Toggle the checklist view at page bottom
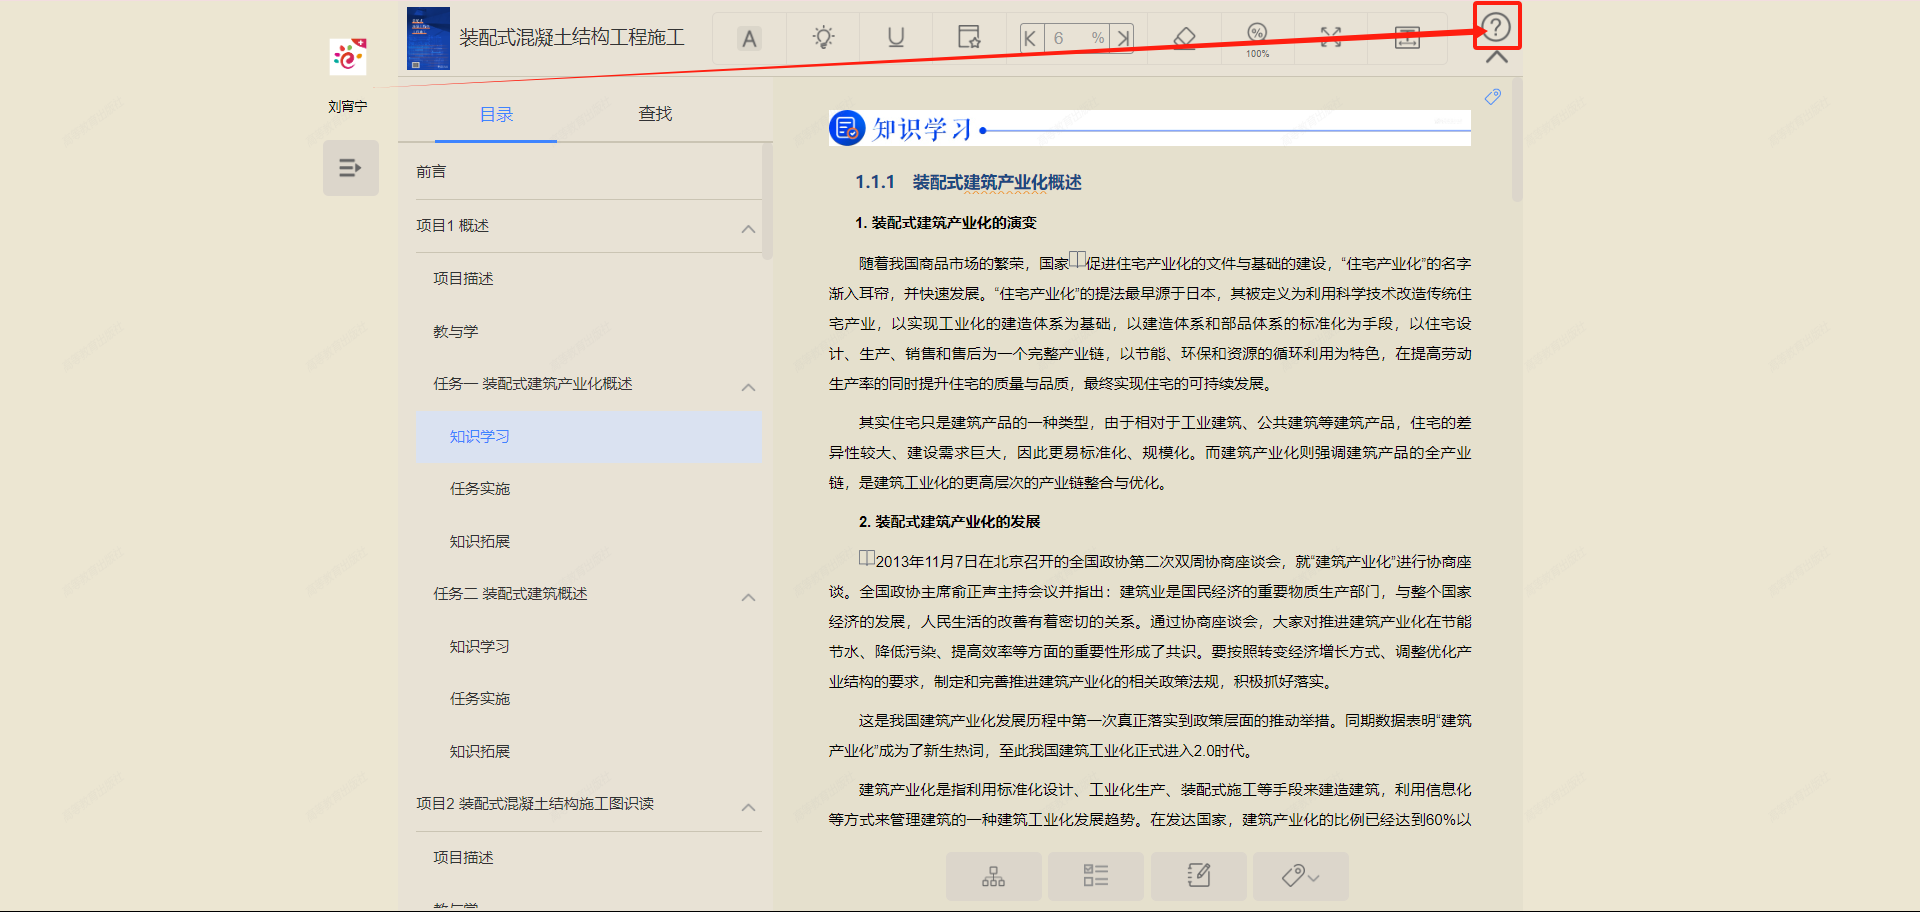The image size is (1920, 912). (x=1095, y=876)
